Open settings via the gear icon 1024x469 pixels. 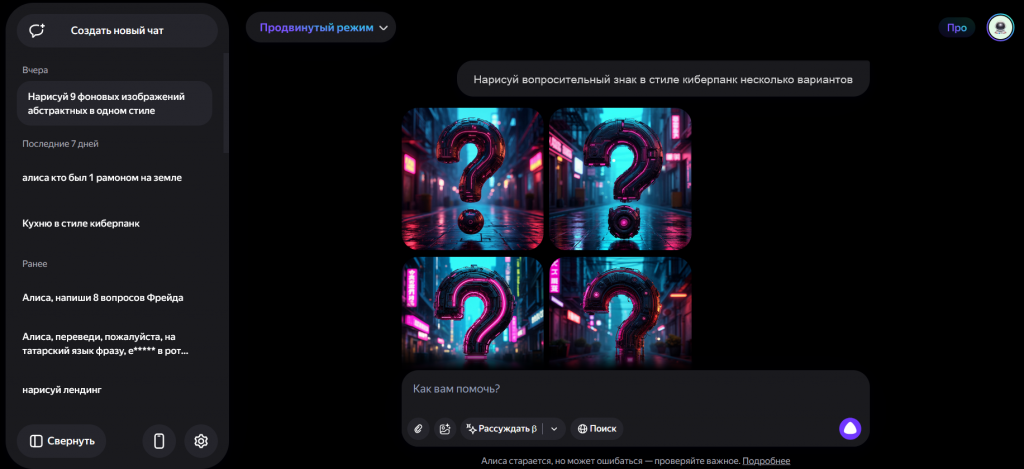click(201, 441)
